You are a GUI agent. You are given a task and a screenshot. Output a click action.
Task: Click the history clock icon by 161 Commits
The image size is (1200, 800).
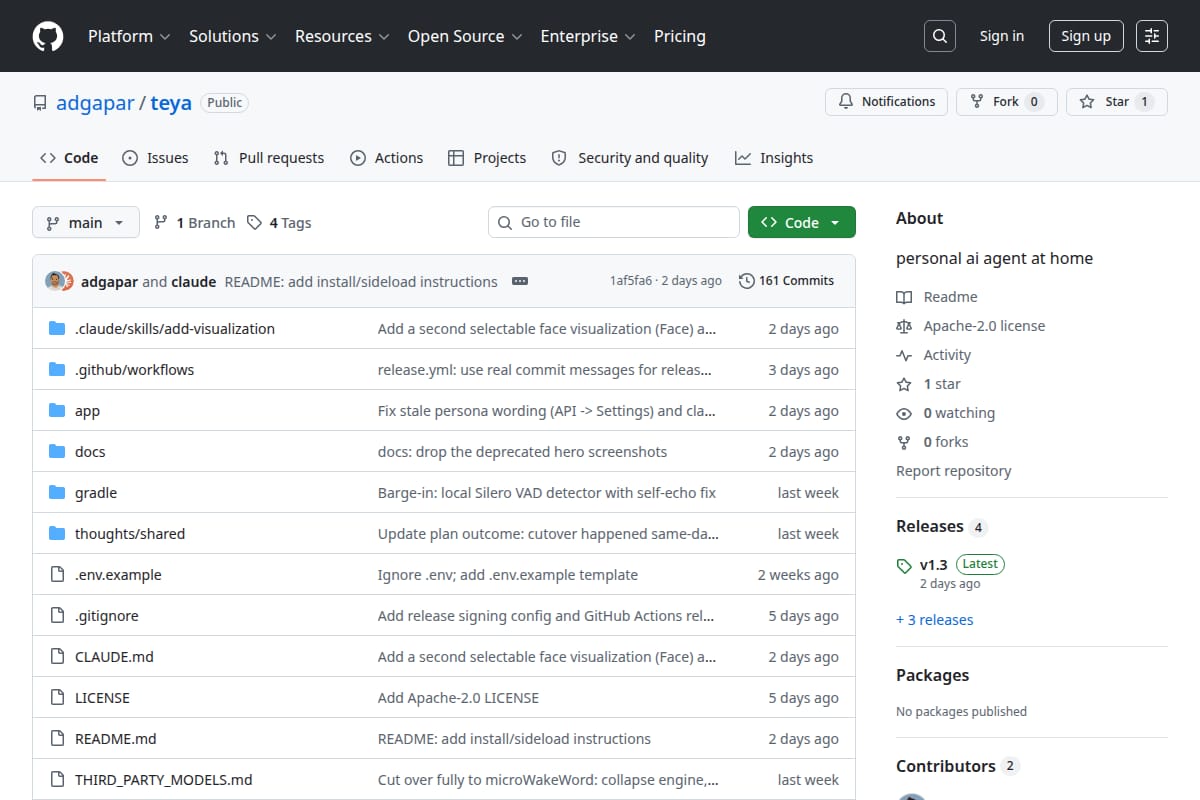(x=746, y=281)
